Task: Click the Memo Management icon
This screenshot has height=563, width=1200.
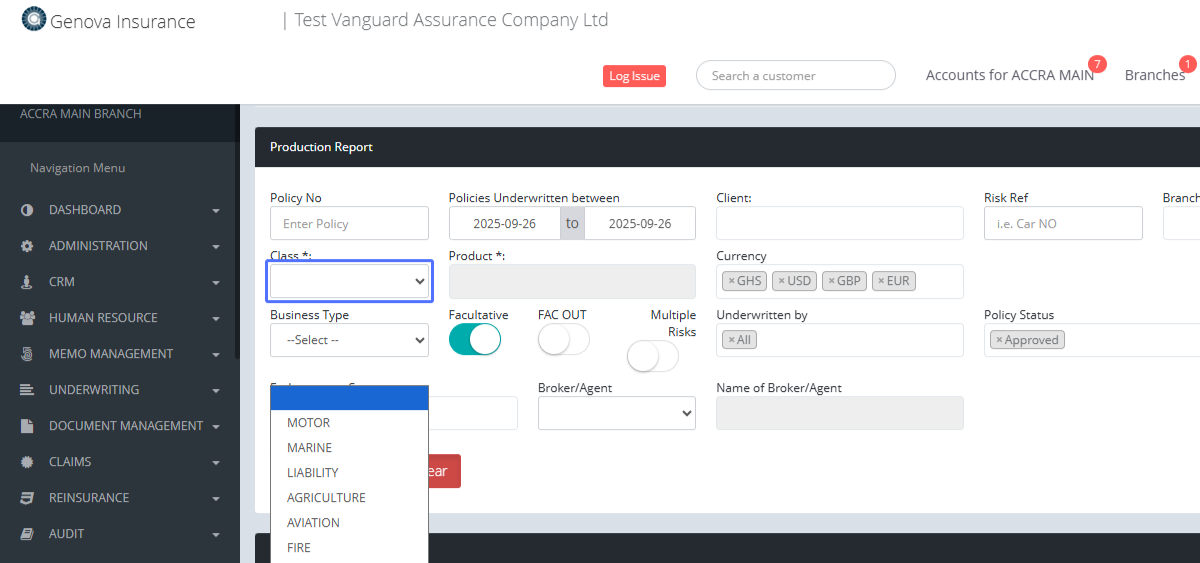Action: [x=27, y=354]
